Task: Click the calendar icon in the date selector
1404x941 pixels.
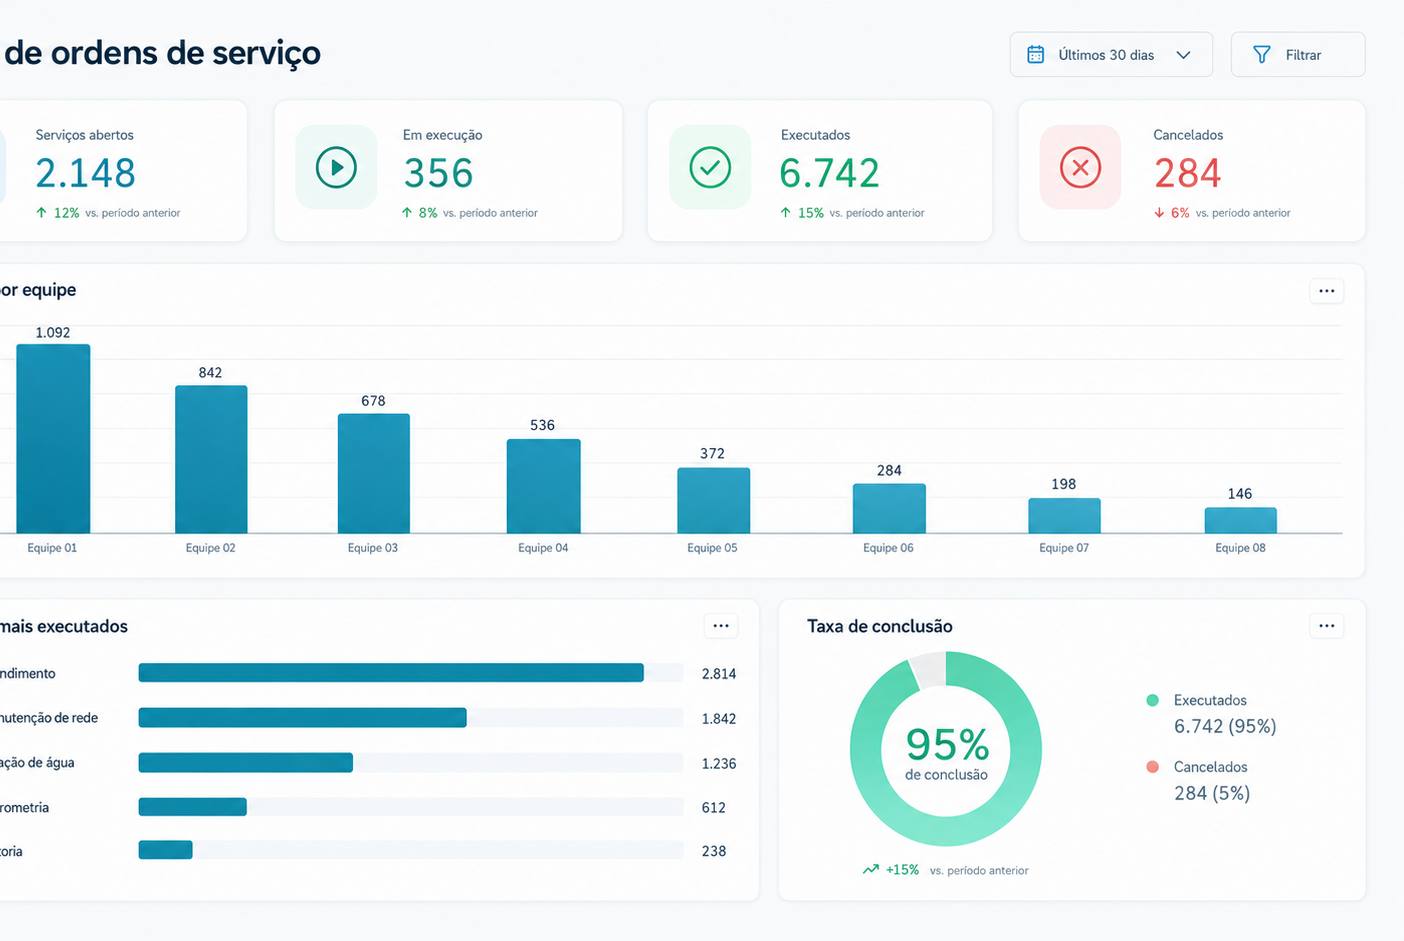Action: pos(1036,55)
